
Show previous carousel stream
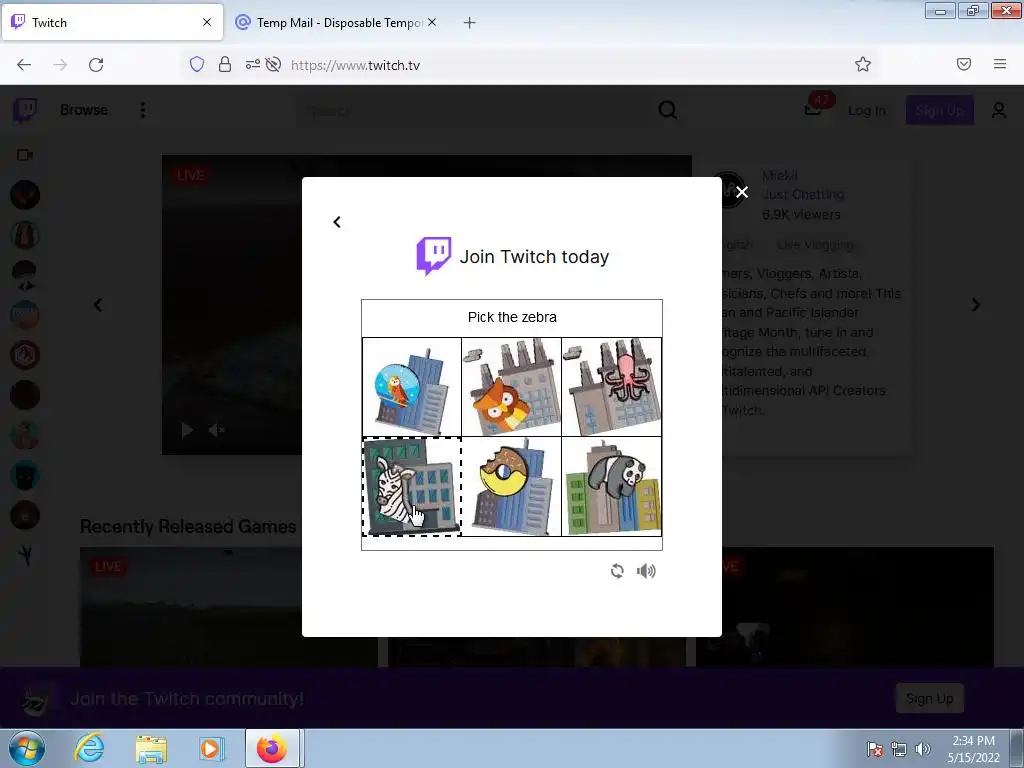(x=98, y=305)
